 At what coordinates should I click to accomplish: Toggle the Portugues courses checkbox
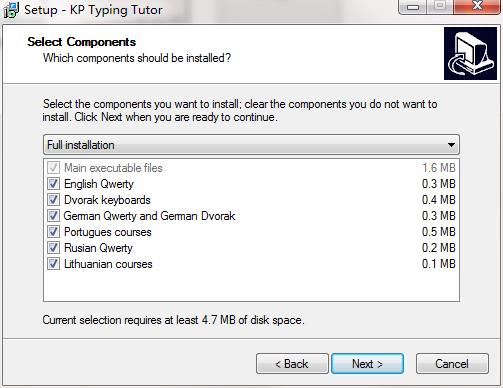click(53, 232)
